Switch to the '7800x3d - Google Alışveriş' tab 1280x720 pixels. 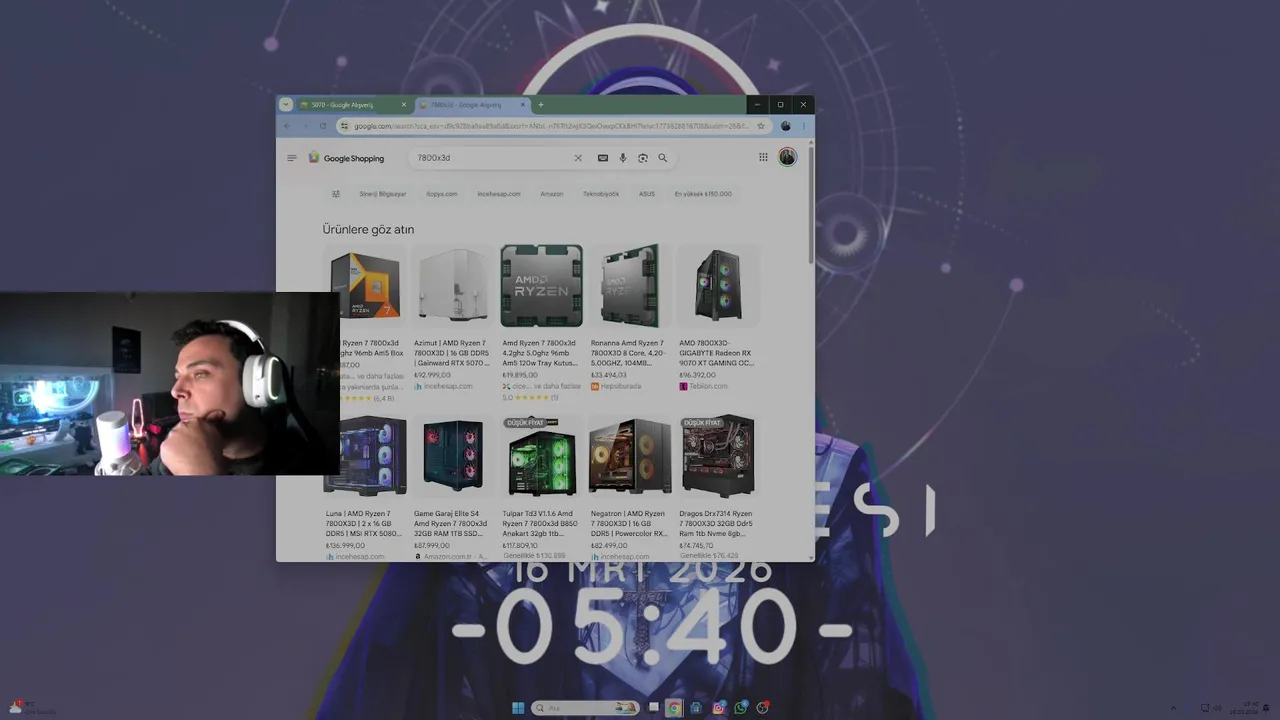tap(472, 104)
